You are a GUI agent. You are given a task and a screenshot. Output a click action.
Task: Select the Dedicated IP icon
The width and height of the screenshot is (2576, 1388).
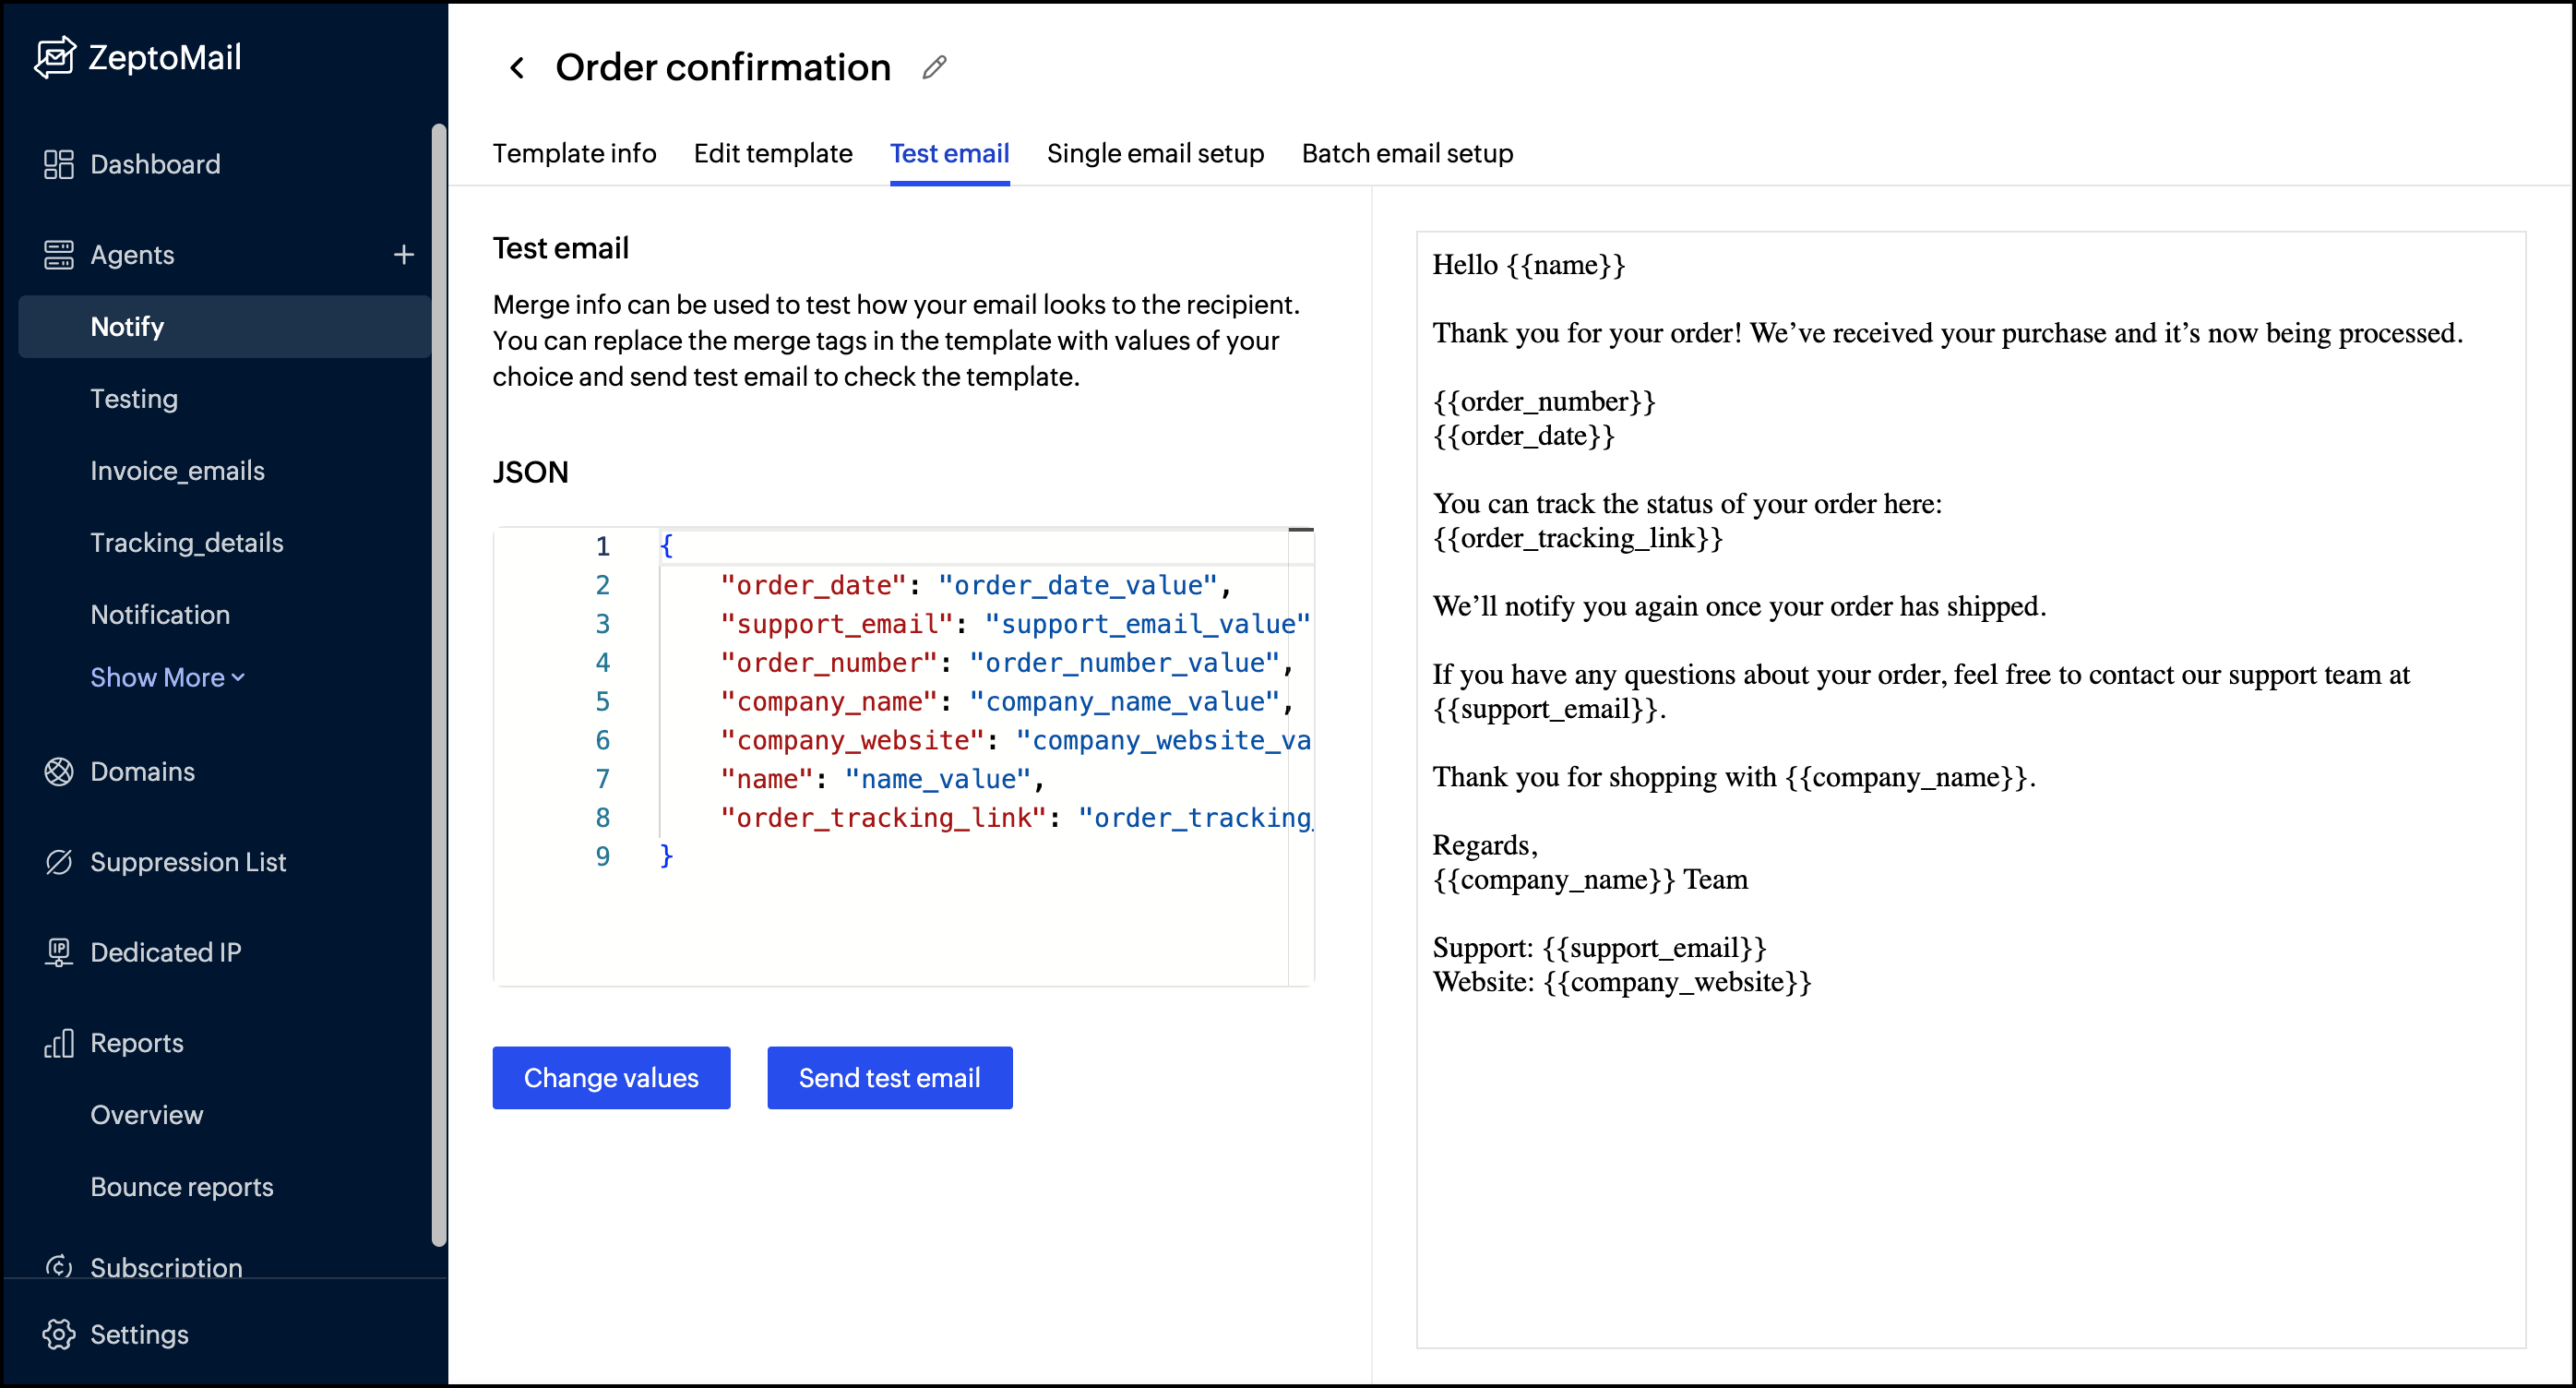pos(58,952)
